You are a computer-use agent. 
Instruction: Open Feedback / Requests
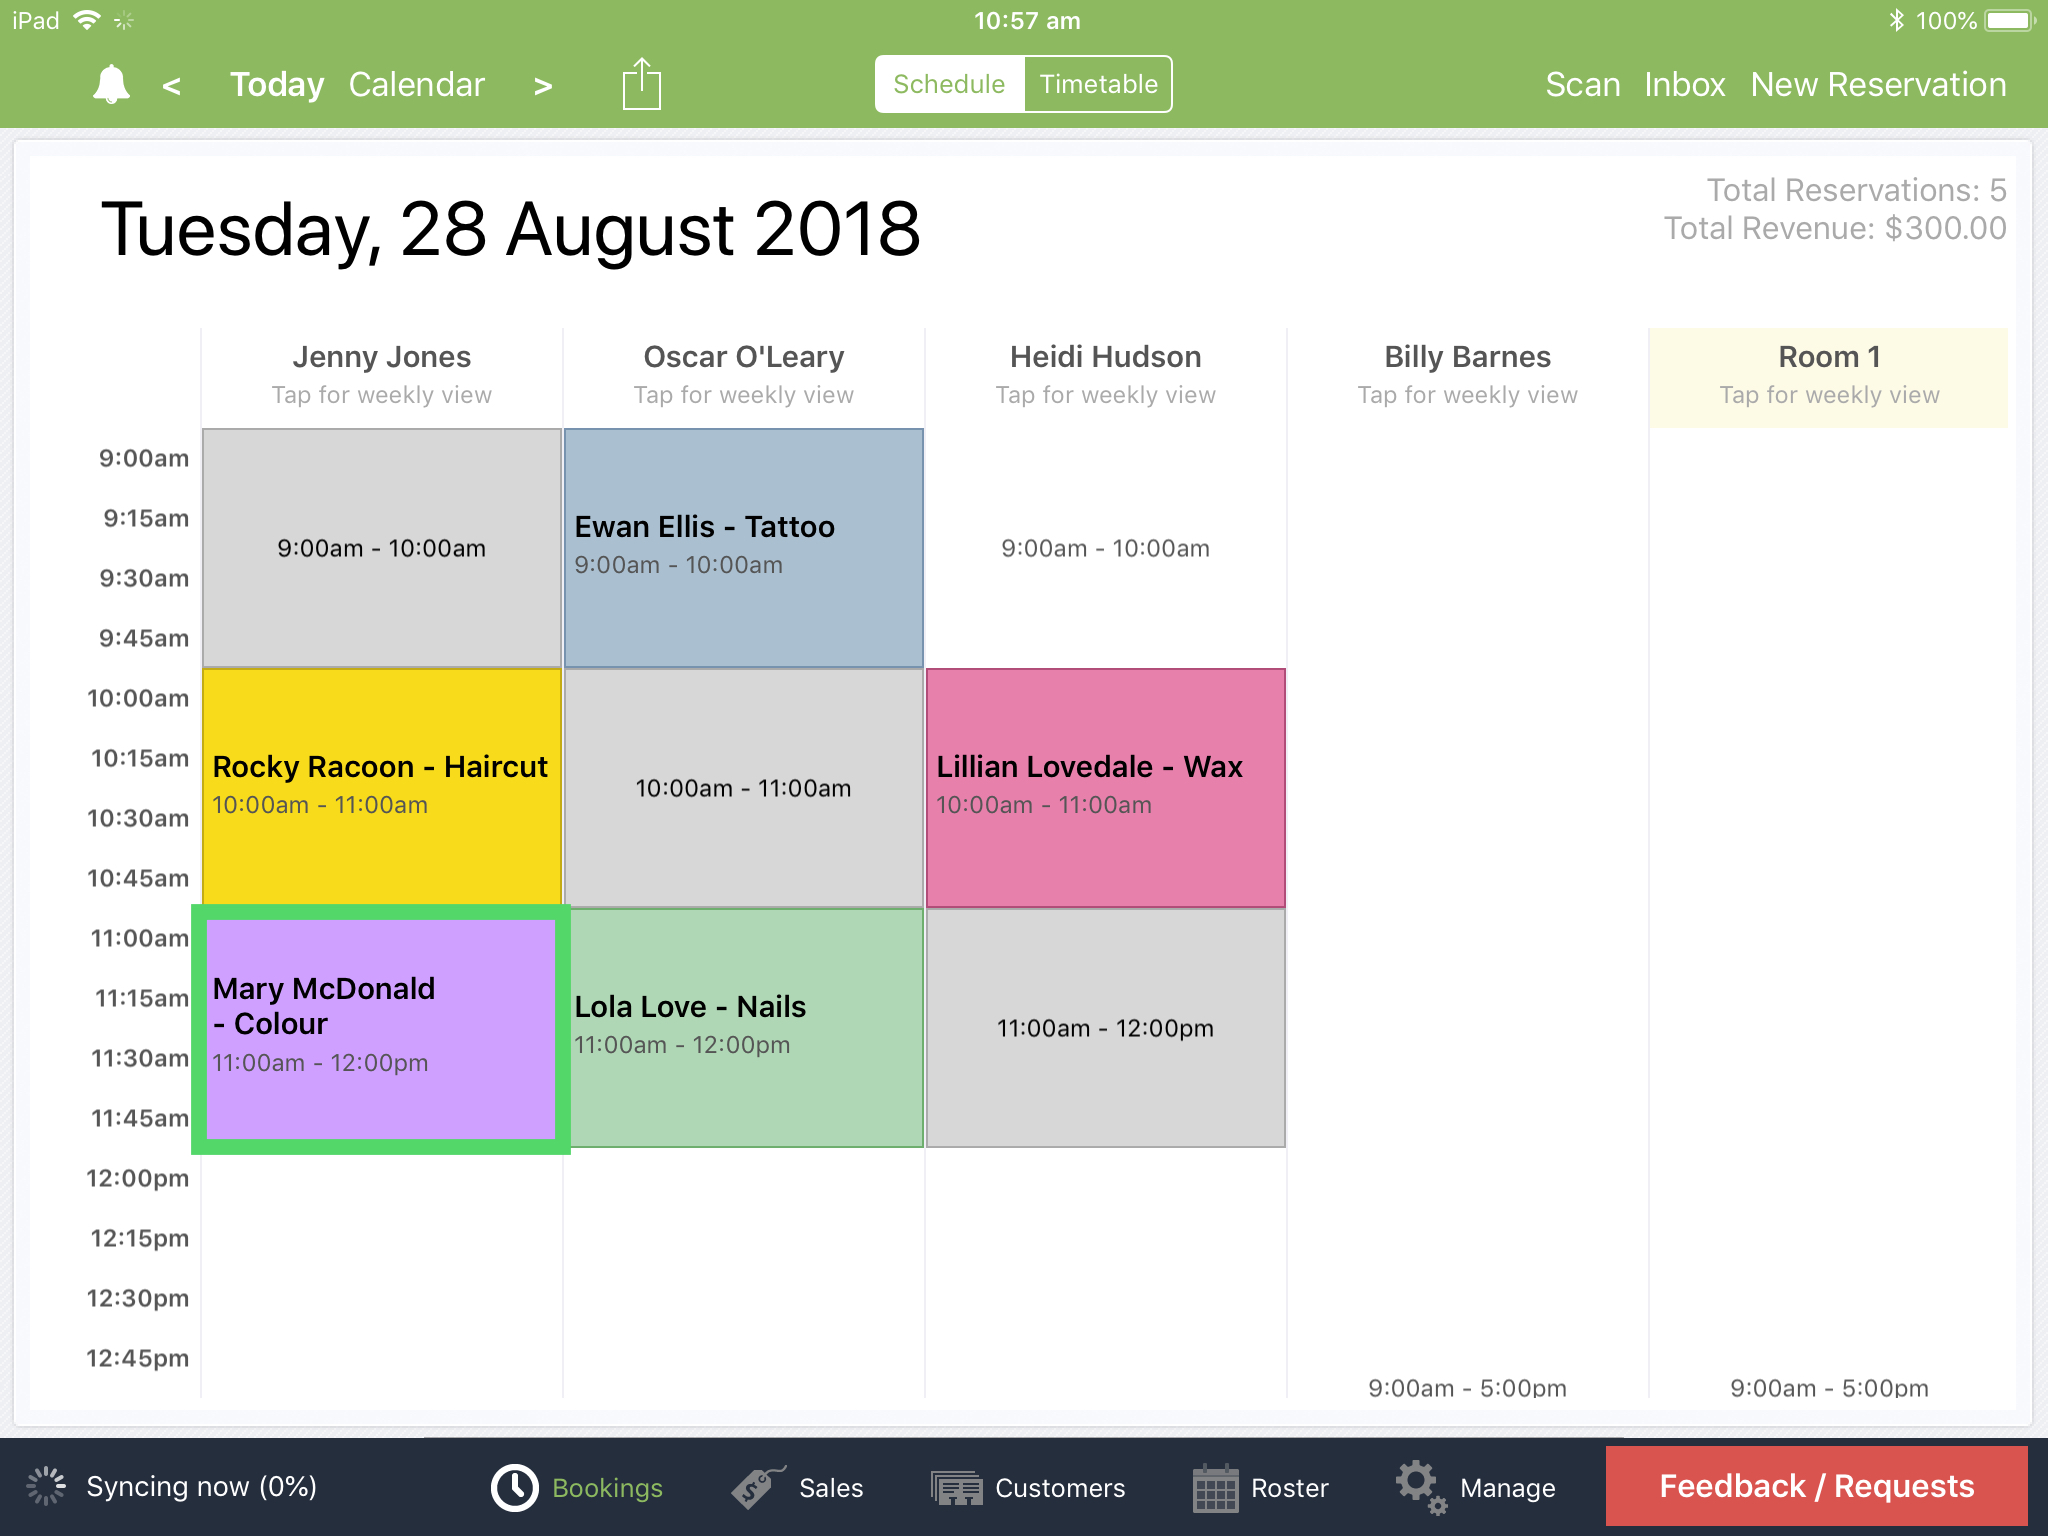[1816, 1486]
